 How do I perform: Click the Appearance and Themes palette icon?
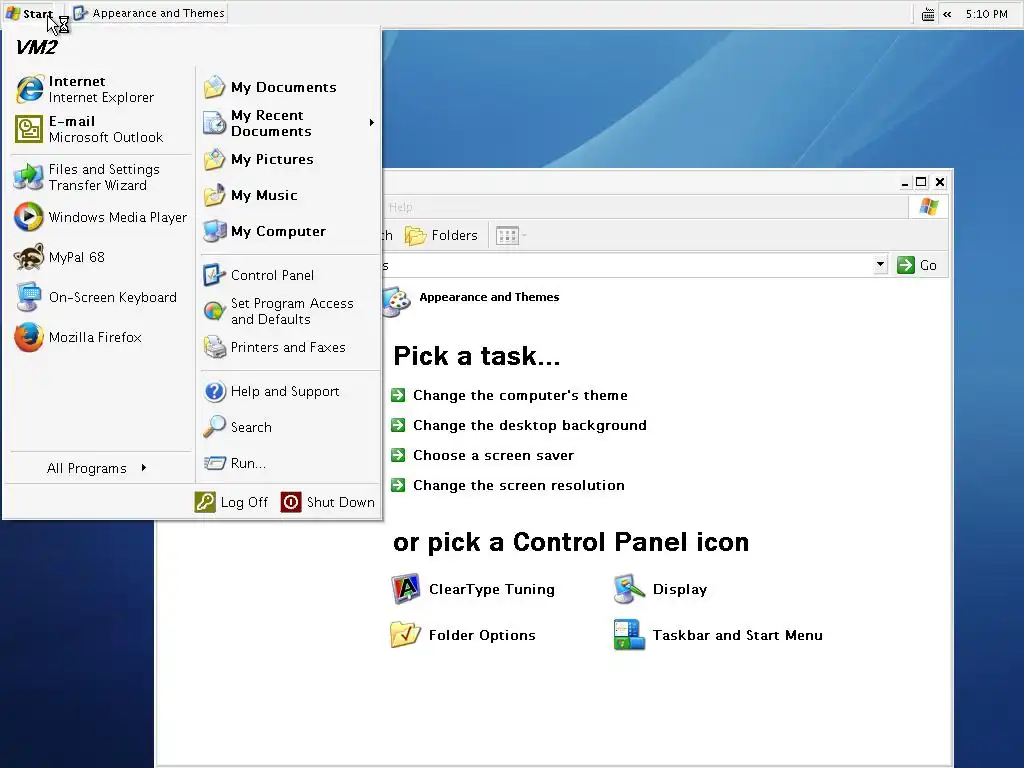(x=396, y=301)
